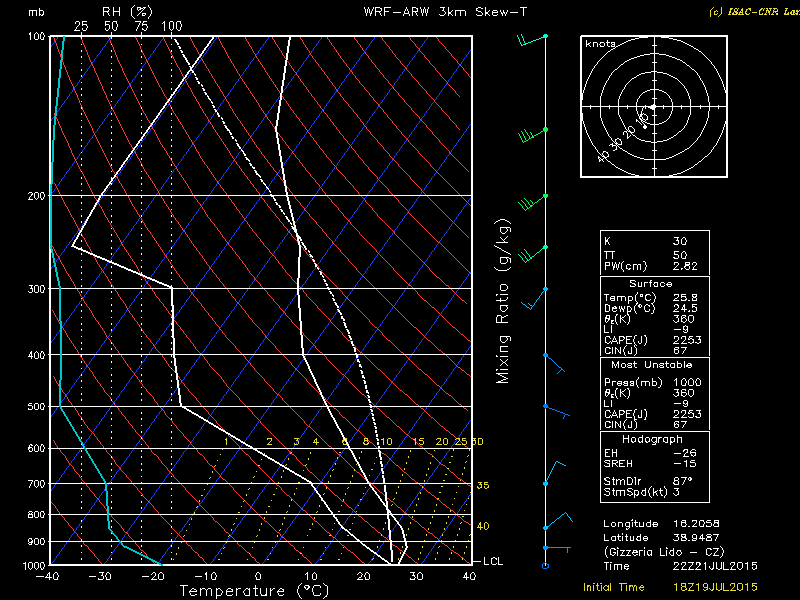The height and width of the screenshot is (600, 800).
Task: Click the TT value 50
Action: [x=680, y=255]
